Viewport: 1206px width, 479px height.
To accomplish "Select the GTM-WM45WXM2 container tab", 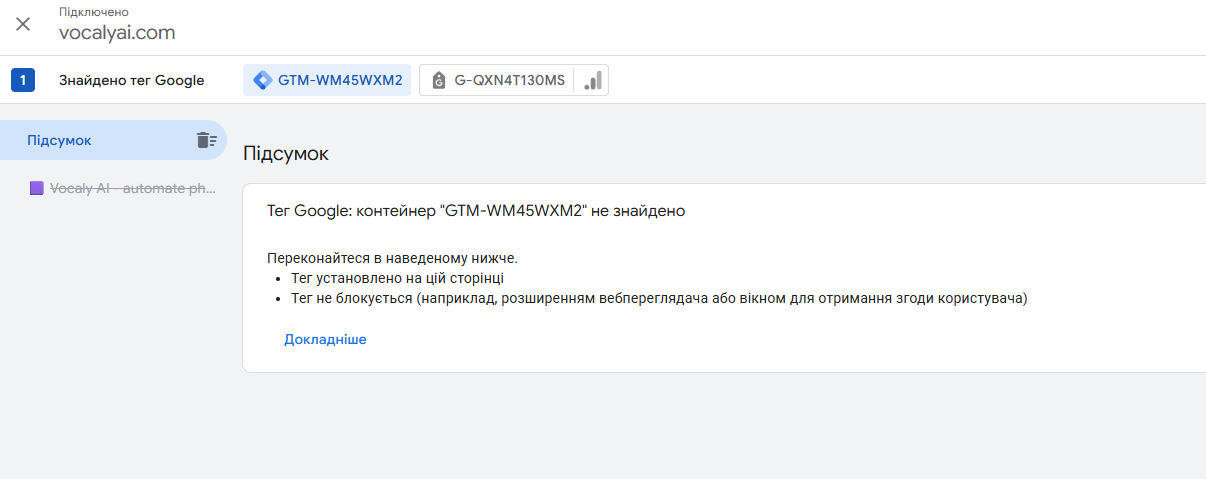I will coord(328,80).
